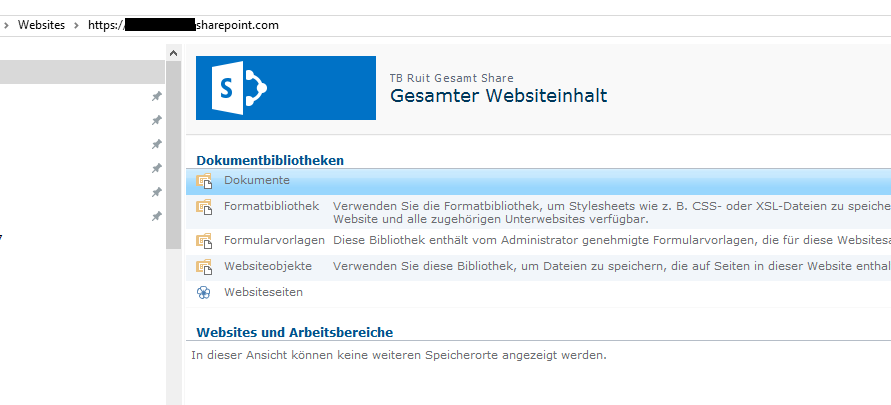Click the Formatbibliothek description text
891x405 pixels.
pos(612,212)
